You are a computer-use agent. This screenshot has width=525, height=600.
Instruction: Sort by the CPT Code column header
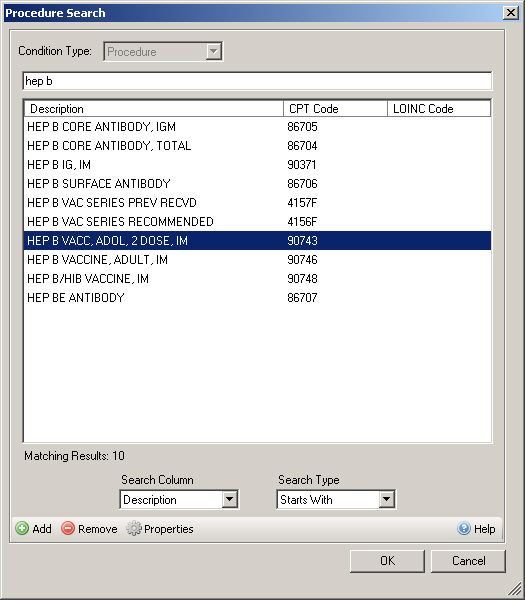pos(335,109)
